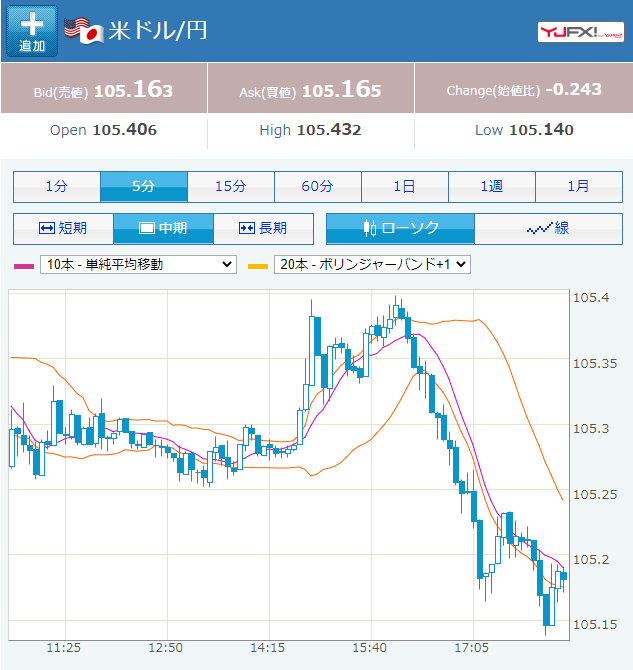Screen dimensions: 633x670
Task: Click the US-Japan flag icon
Action: pos(84,30)
